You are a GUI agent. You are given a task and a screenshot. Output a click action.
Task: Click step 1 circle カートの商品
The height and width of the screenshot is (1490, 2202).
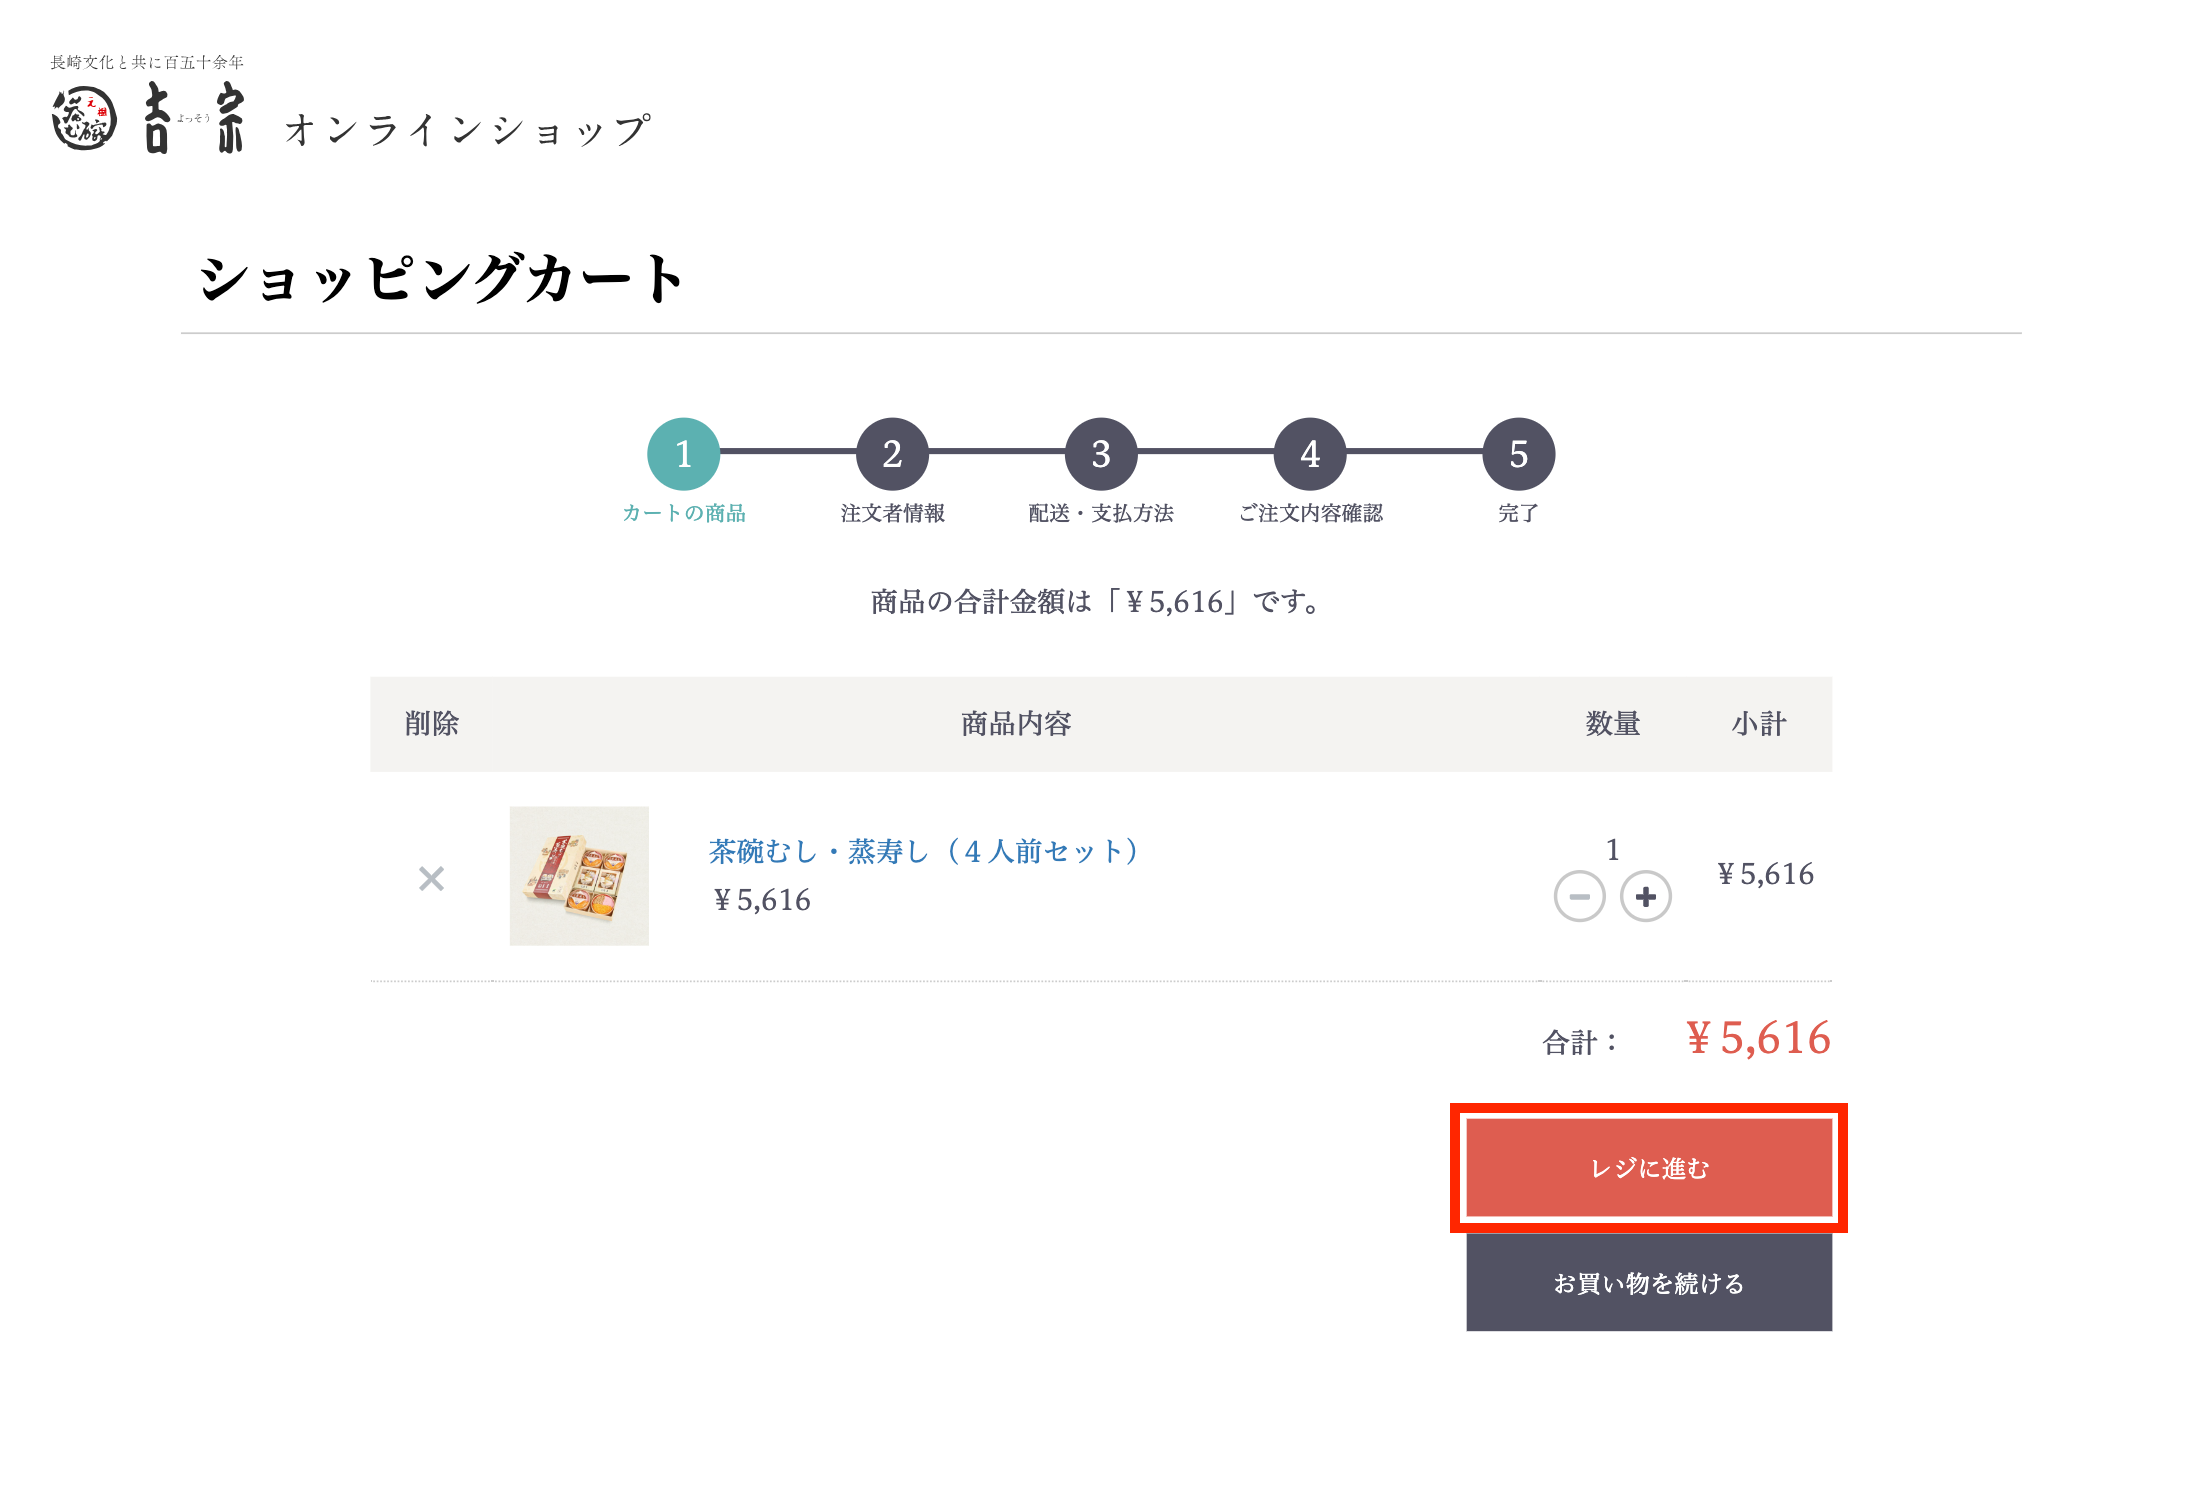click(684, 454)
